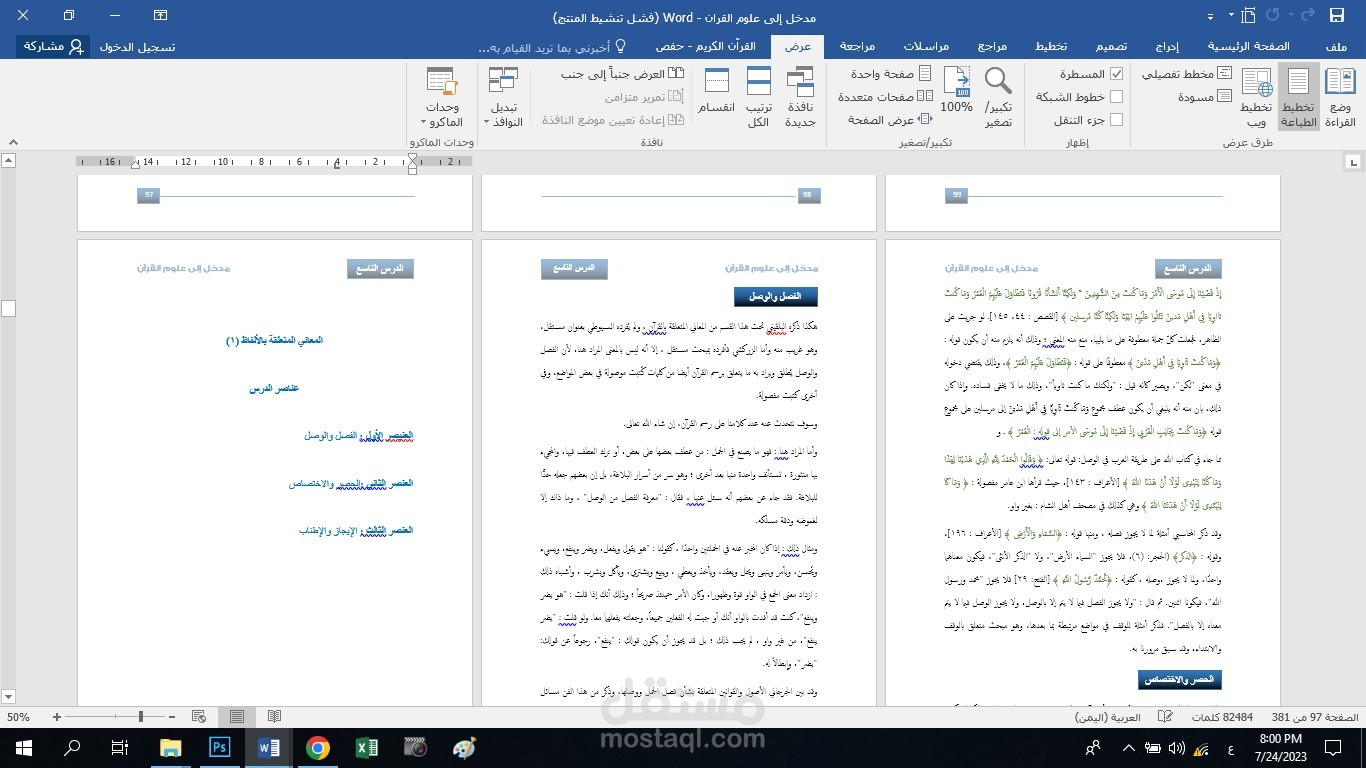Click Read Mode icon in status bar
This screenshot has width=1366, height=768.
coord(274,717)
